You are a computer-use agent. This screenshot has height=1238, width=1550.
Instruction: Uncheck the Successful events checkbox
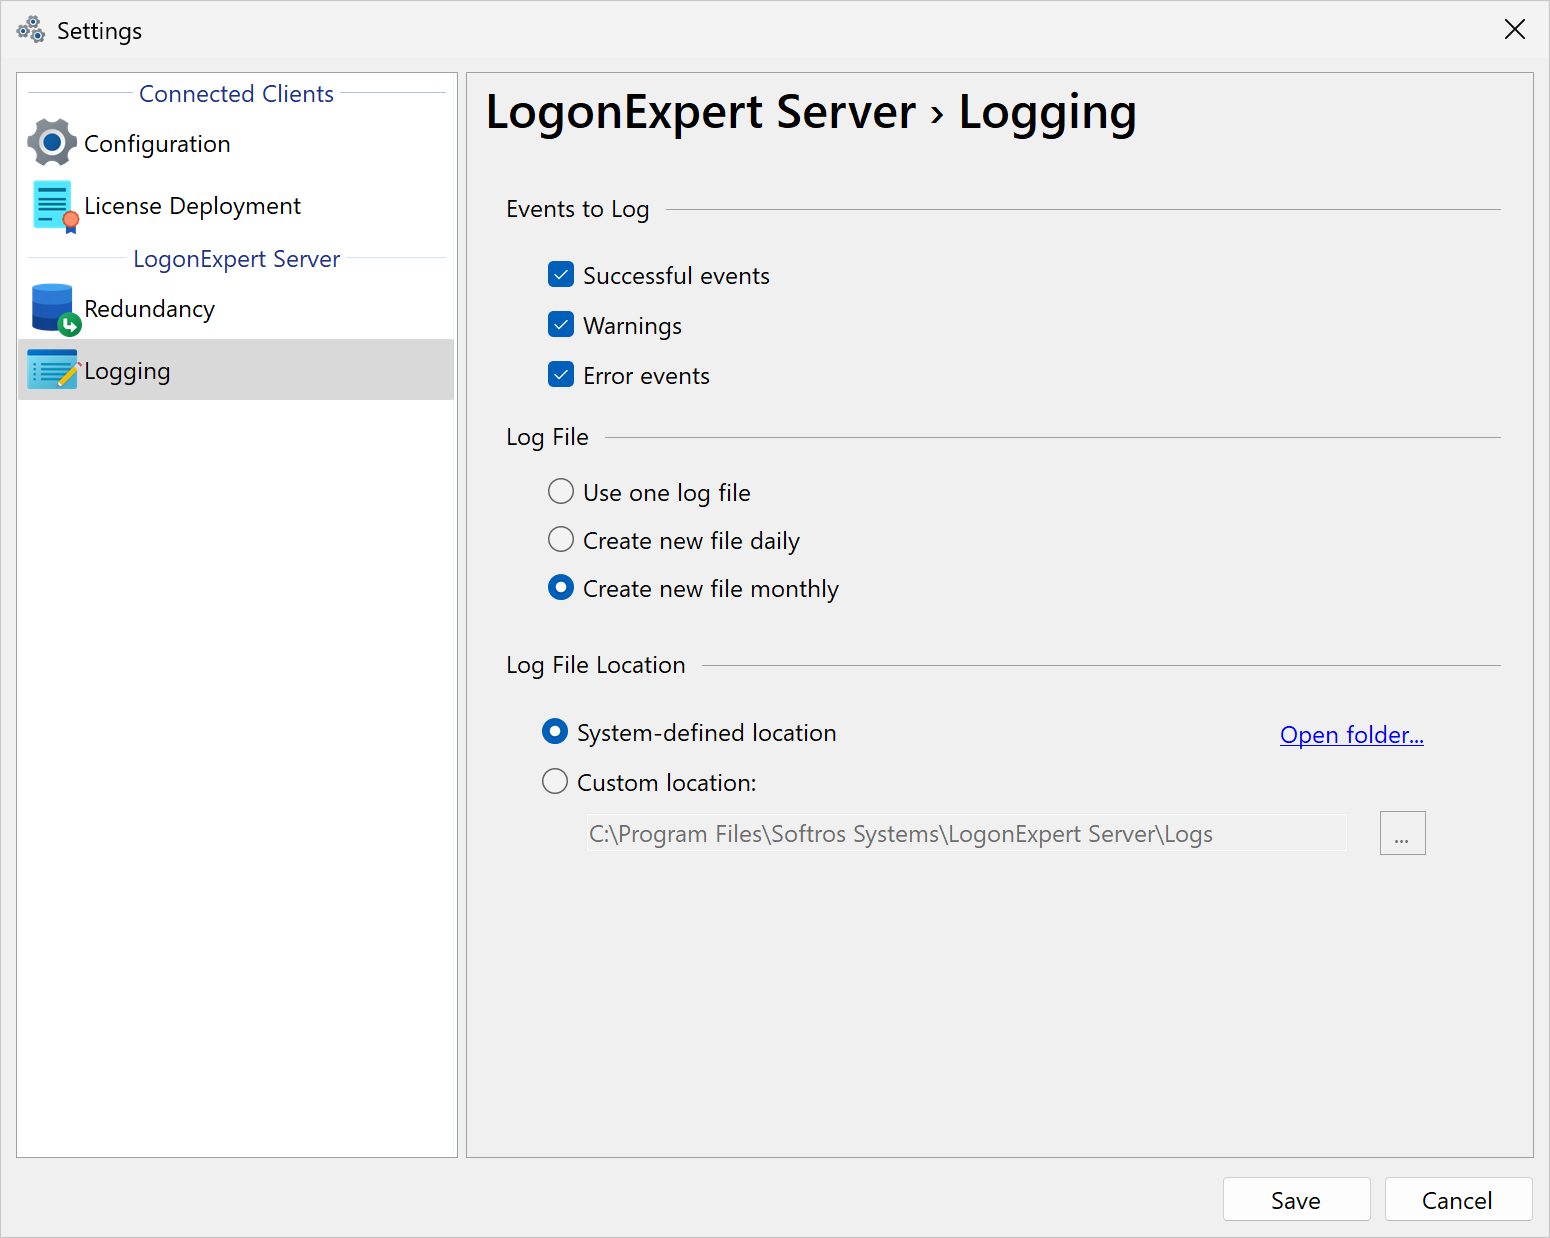(561, 275)
